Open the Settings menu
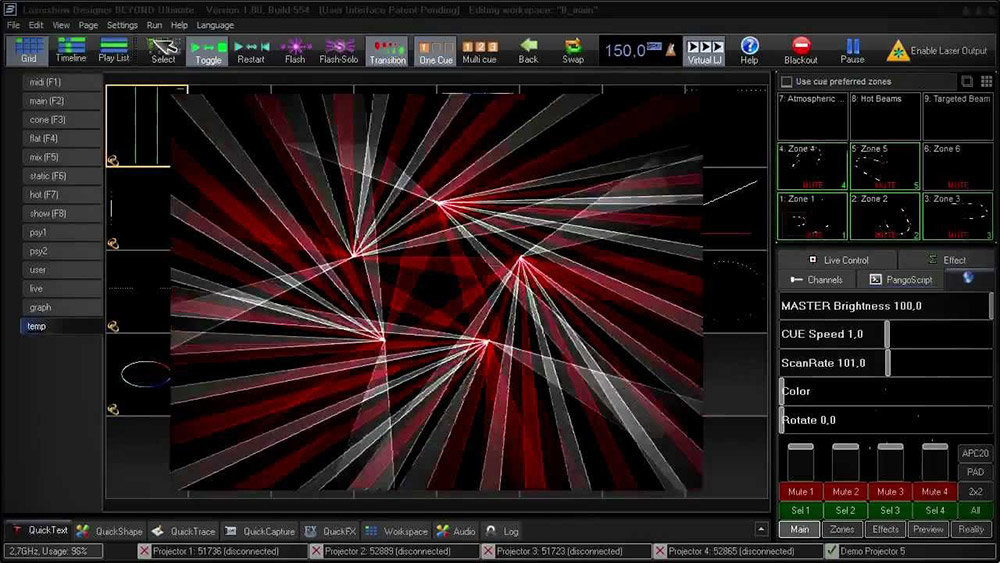 pyautogui.click(x=122, y=24)
